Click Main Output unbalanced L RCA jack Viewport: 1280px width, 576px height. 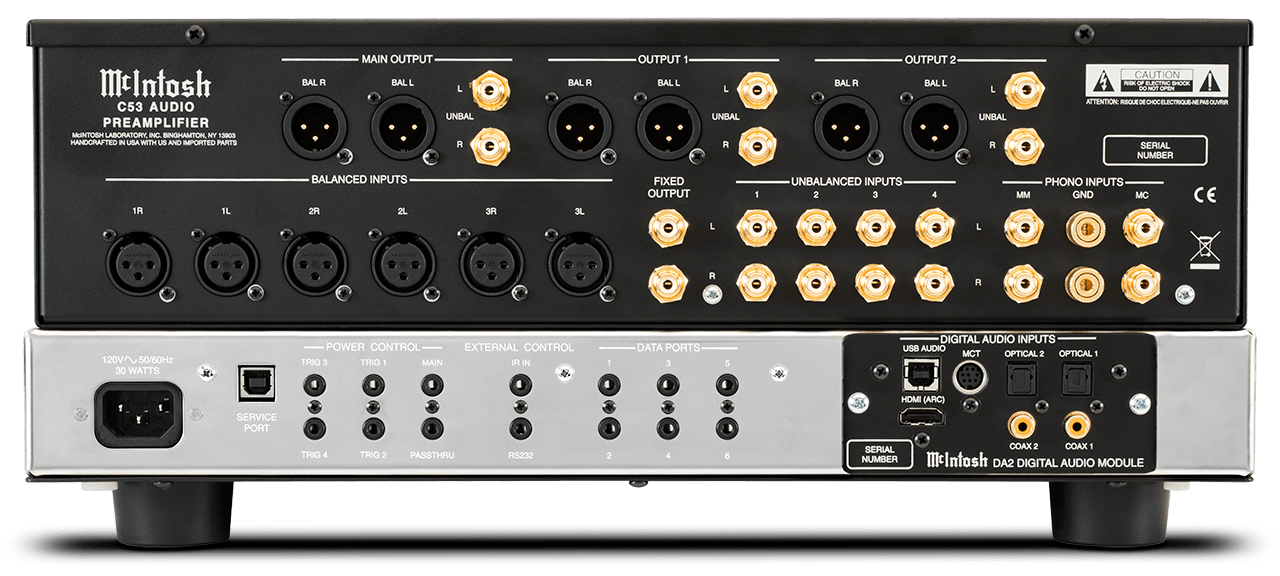click(489, 91)
